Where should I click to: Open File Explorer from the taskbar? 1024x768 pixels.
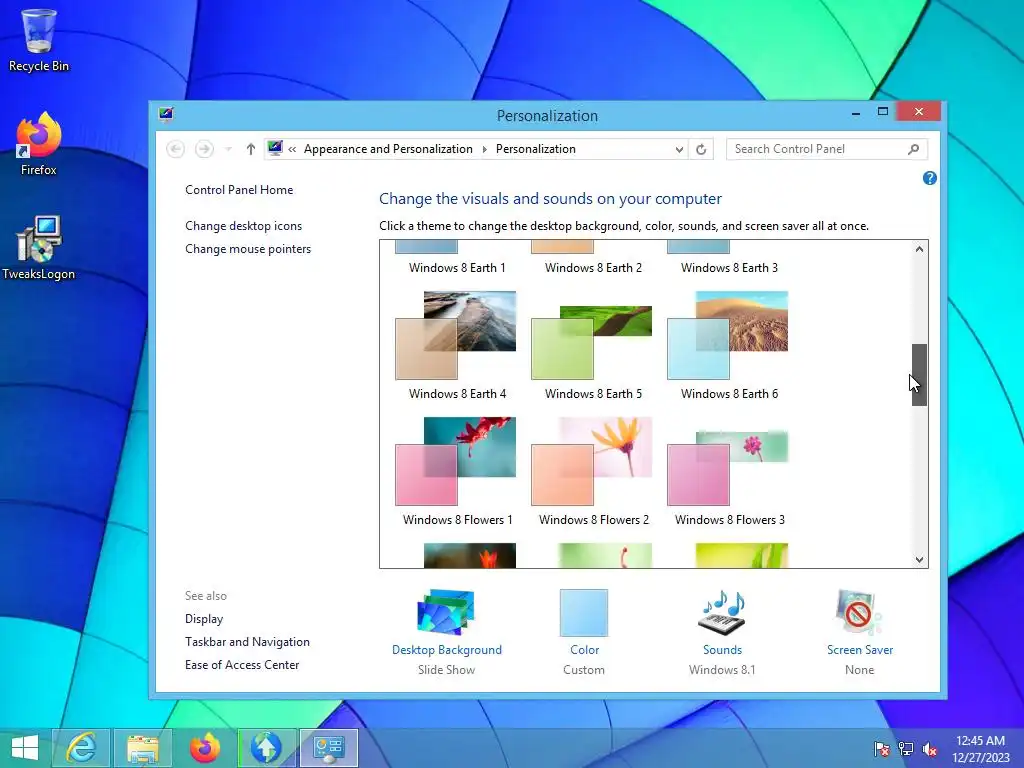pos(142,748)
